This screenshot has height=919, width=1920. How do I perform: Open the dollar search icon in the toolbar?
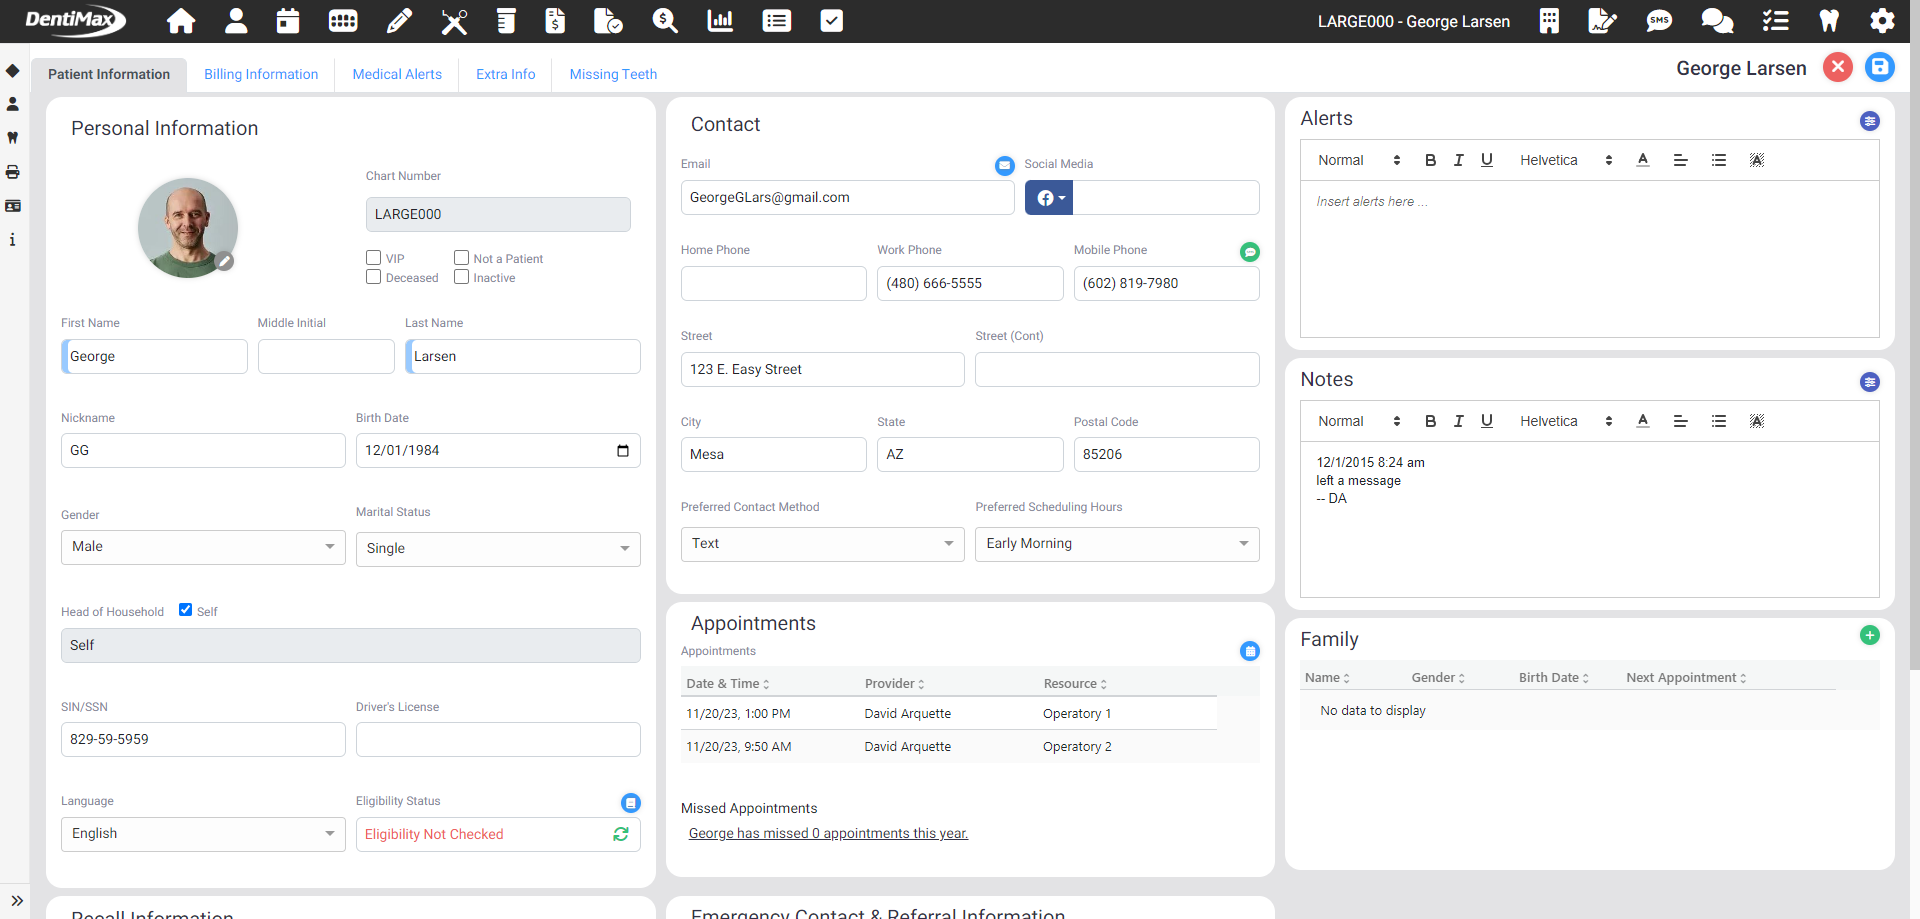[664, 21]
